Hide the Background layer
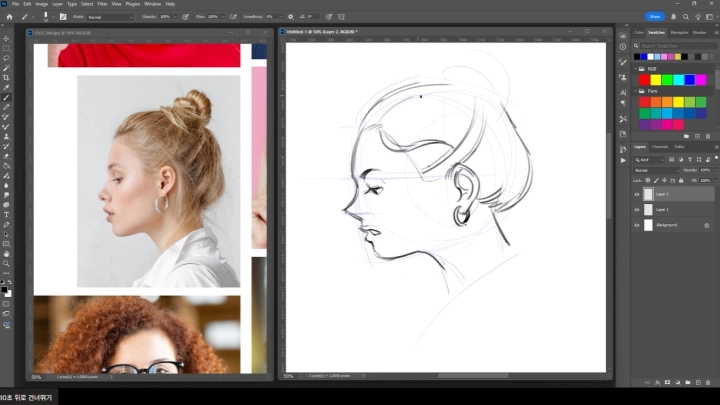The height and width of the screenshot is (405, 720). point(637,225)
